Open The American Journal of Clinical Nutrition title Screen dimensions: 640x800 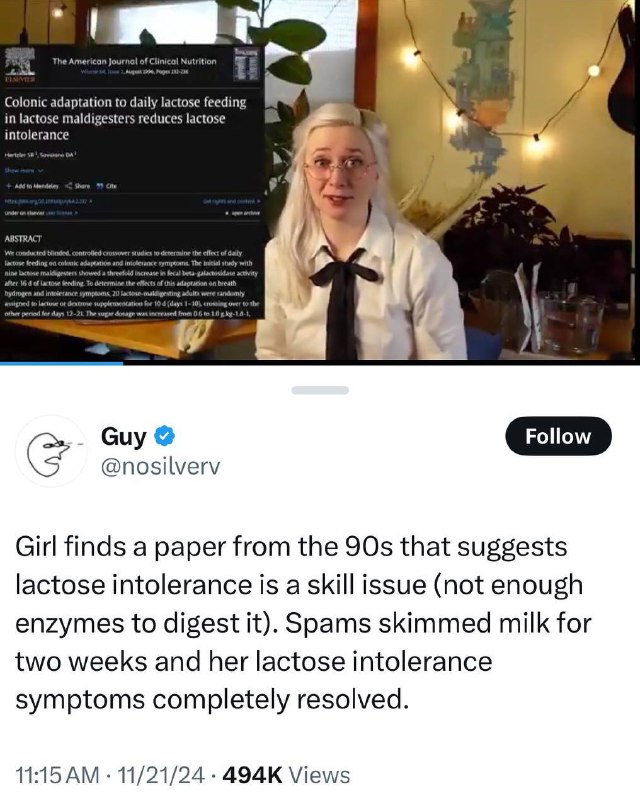[x=134, y=61]
